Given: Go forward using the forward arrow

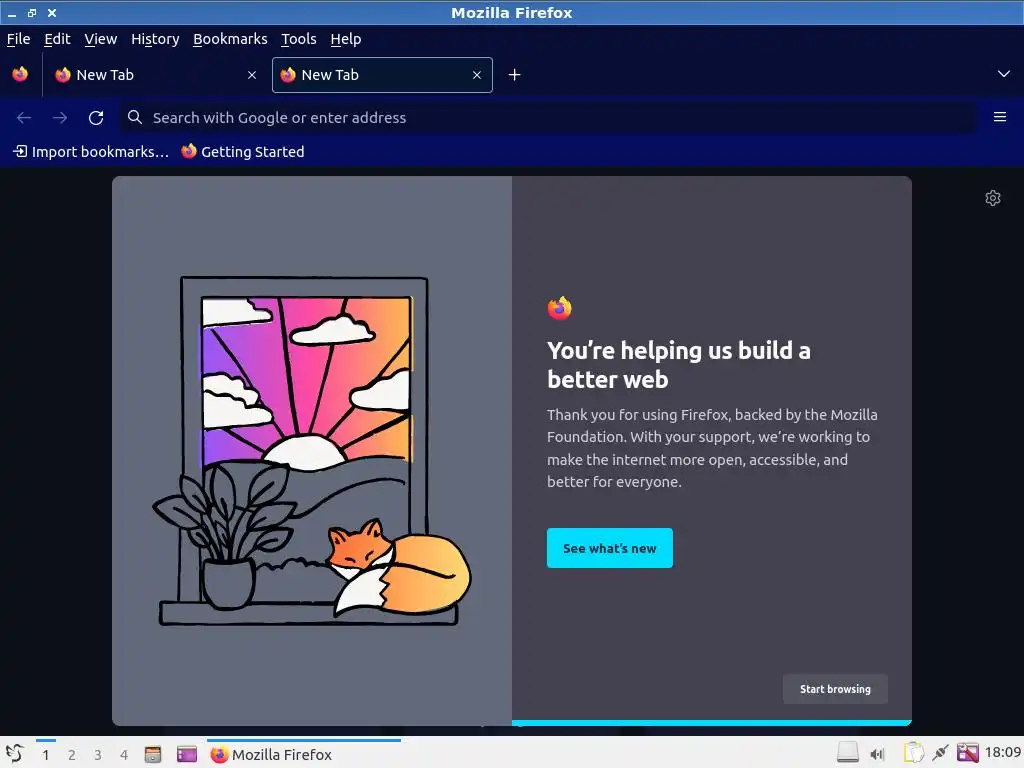Looking at the screenshot, I should coord(60,118).
